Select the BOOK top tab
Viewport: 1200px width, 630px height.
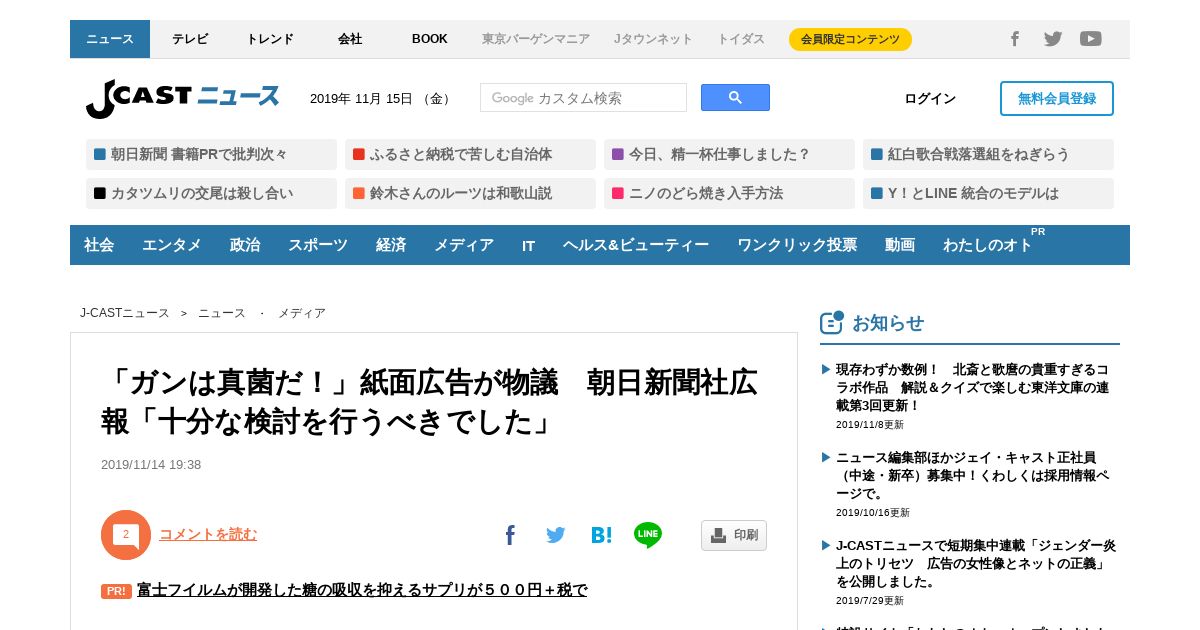coord(430,39)
